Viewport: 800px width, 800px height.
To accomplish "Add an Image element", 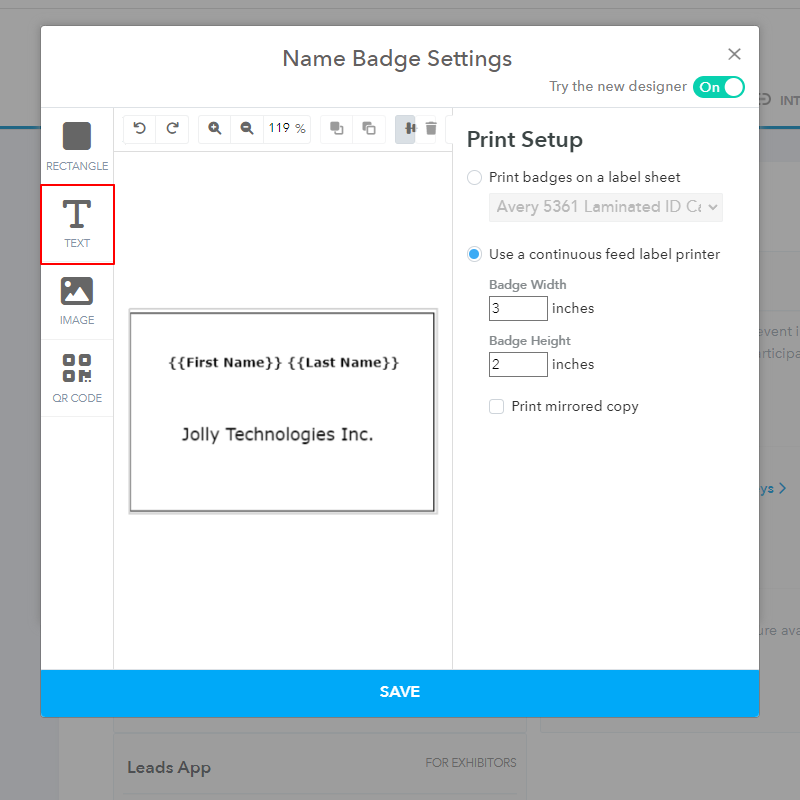I will (x=77, y=301).
